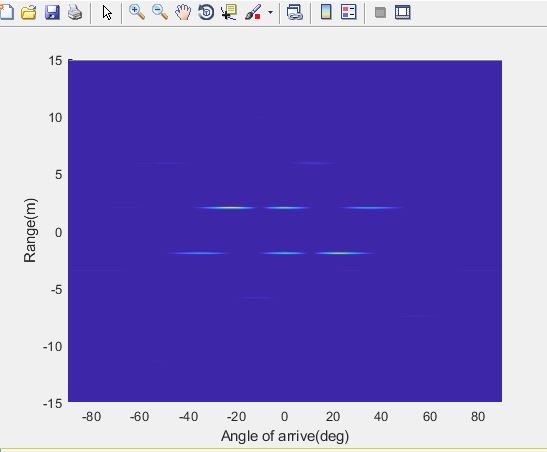547x452 pixels.
Task: Click the Angle of arrive(deg) axis label
Action: click(285, 436)
